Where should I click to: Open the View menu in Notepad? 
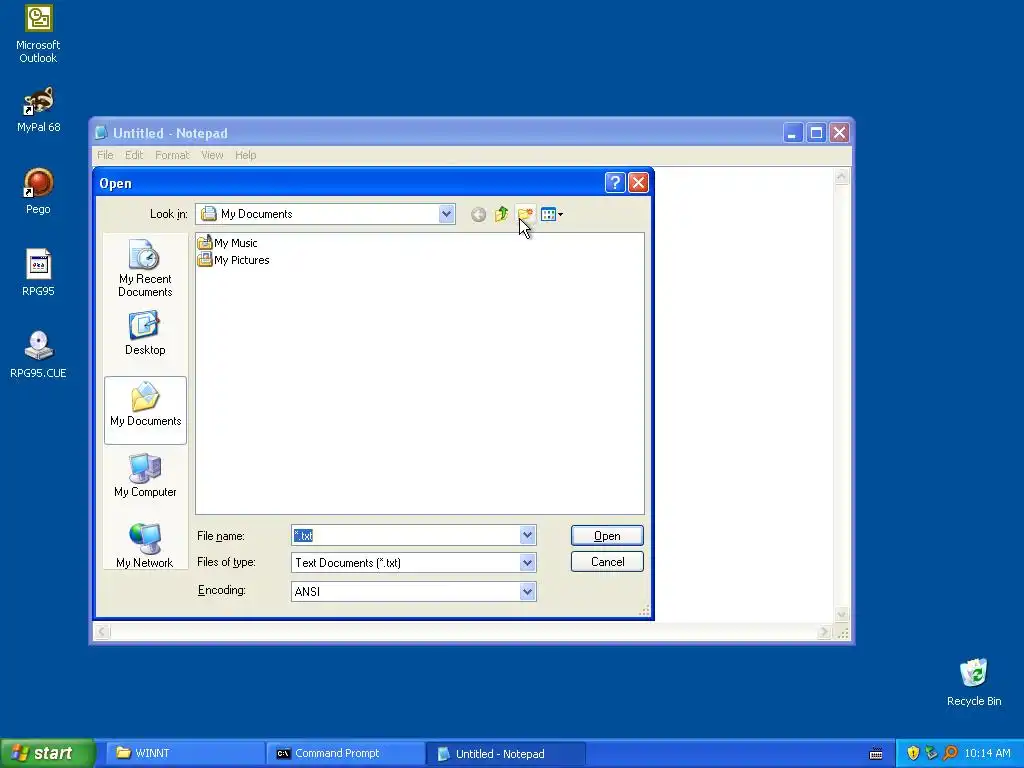(212, 155)
